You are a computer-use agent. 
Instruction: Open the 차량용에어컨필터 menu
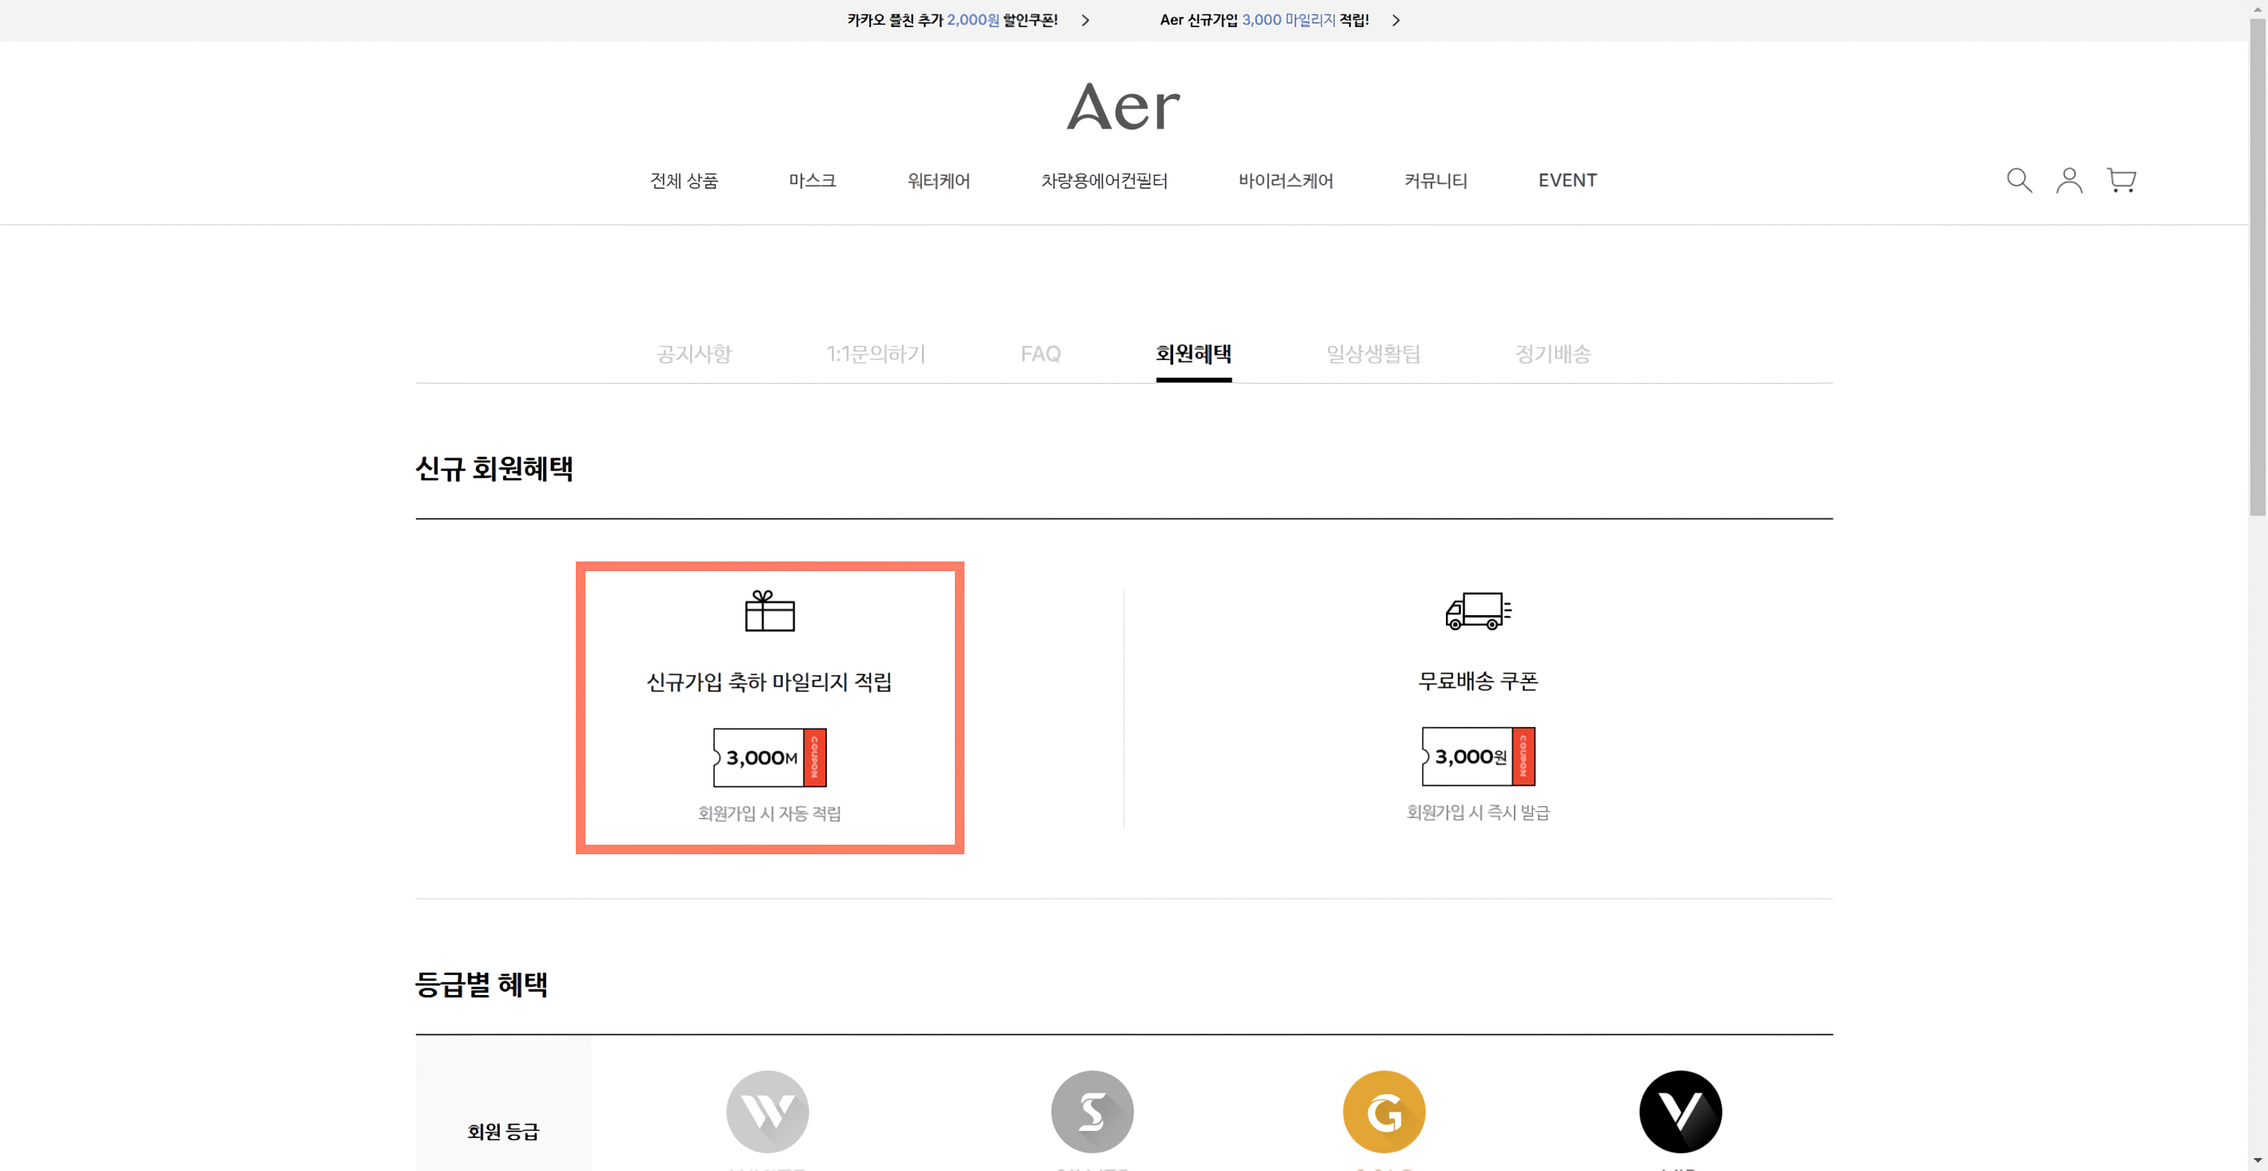click(x=1104, y=181)
